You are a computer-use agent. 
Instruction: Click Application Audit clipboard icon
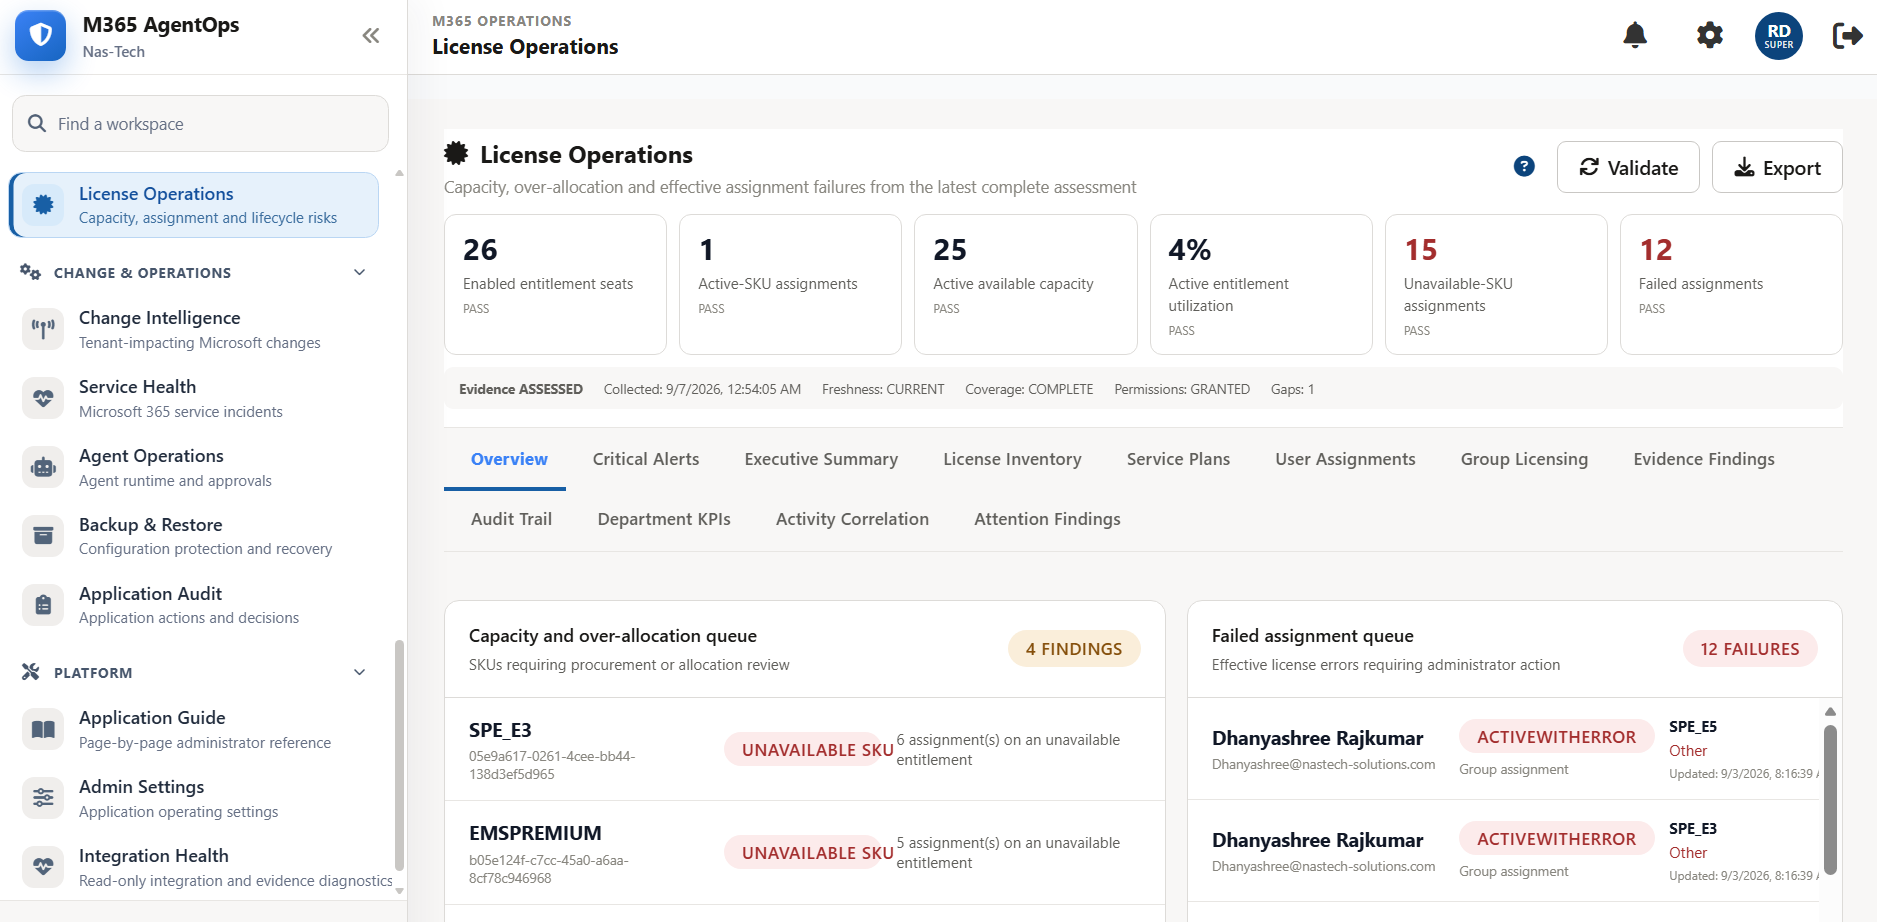click(x=43, y=605)
